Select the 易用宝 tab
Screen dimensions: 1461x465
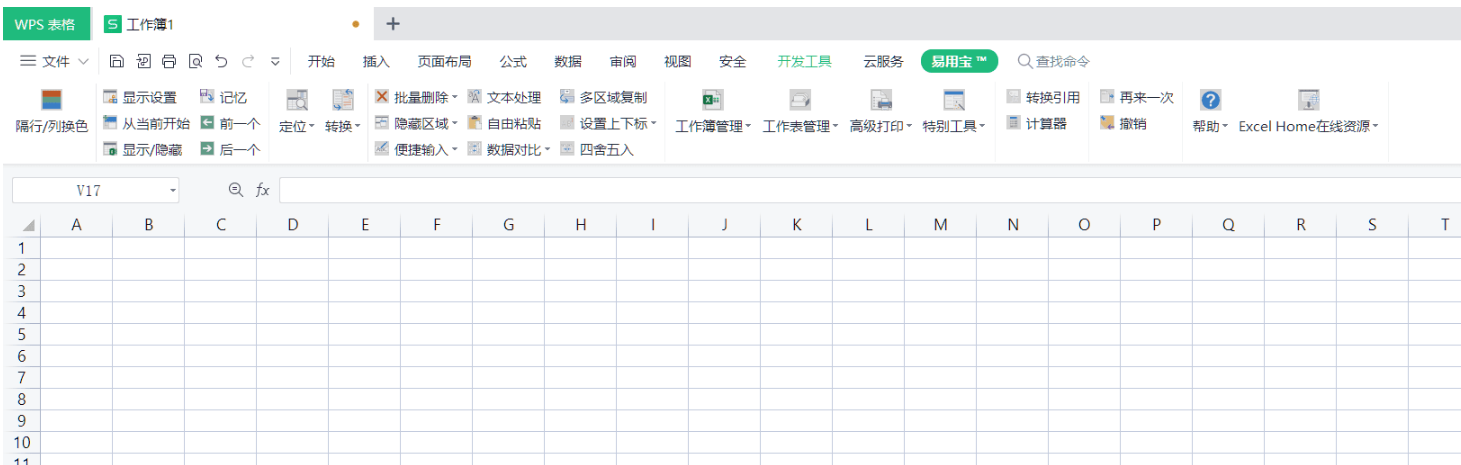(x=960, y=61)
